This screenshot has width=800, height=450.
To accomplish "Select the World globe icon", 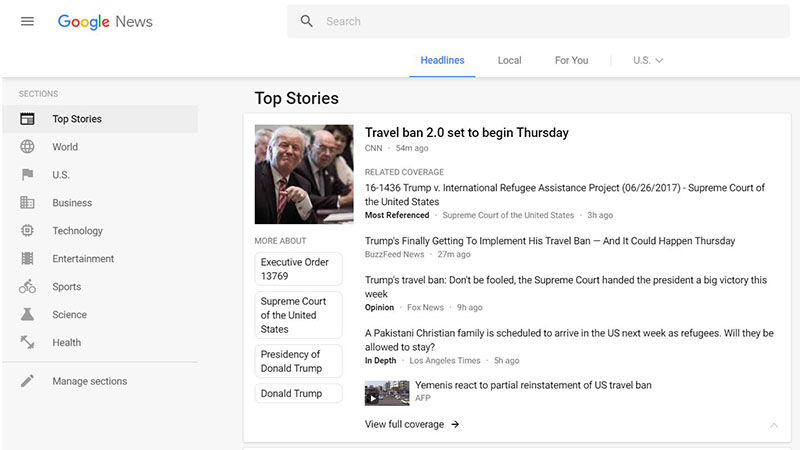I will pos(28,147).
